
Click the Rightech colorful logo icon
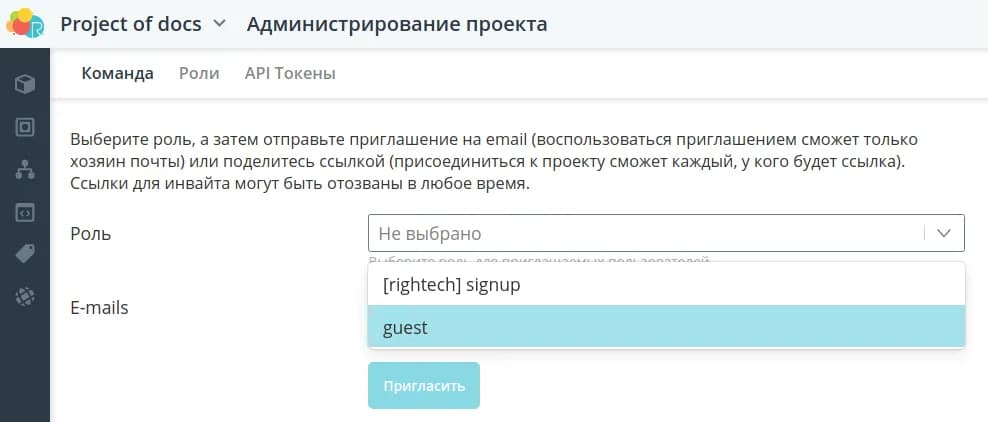coord(25,23)
